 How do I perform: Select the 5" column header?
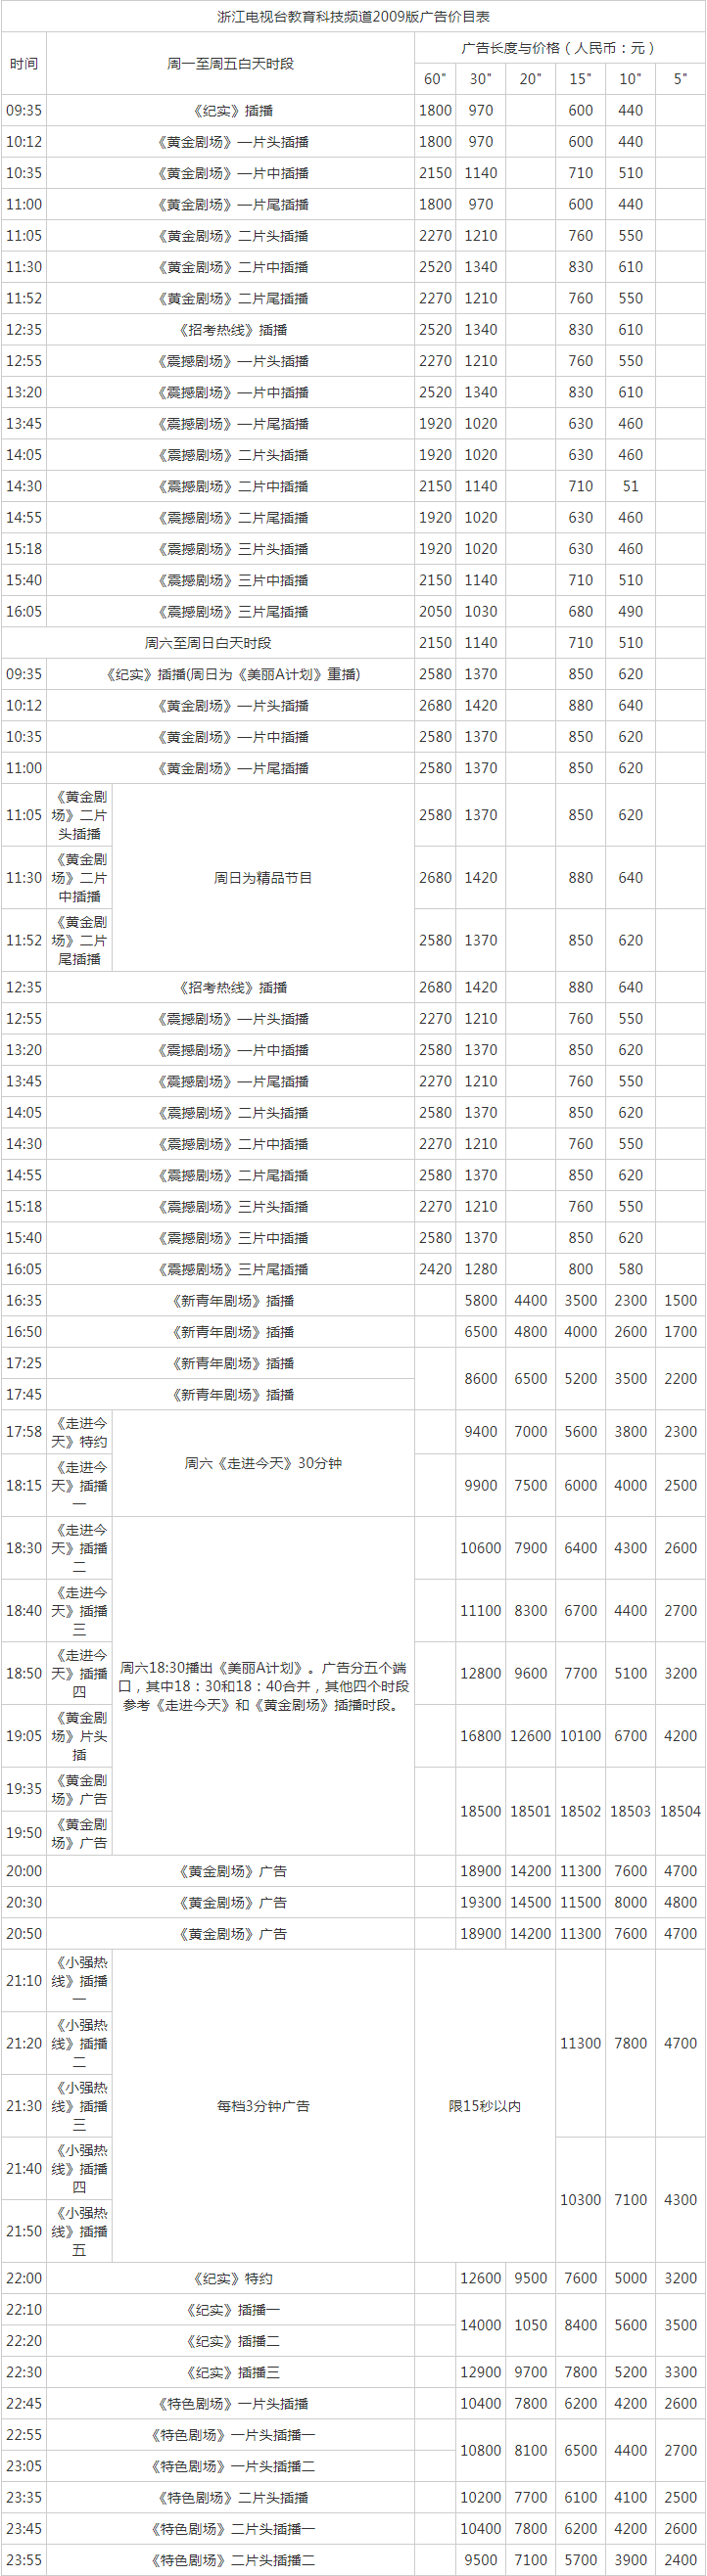tap(681, 79)
